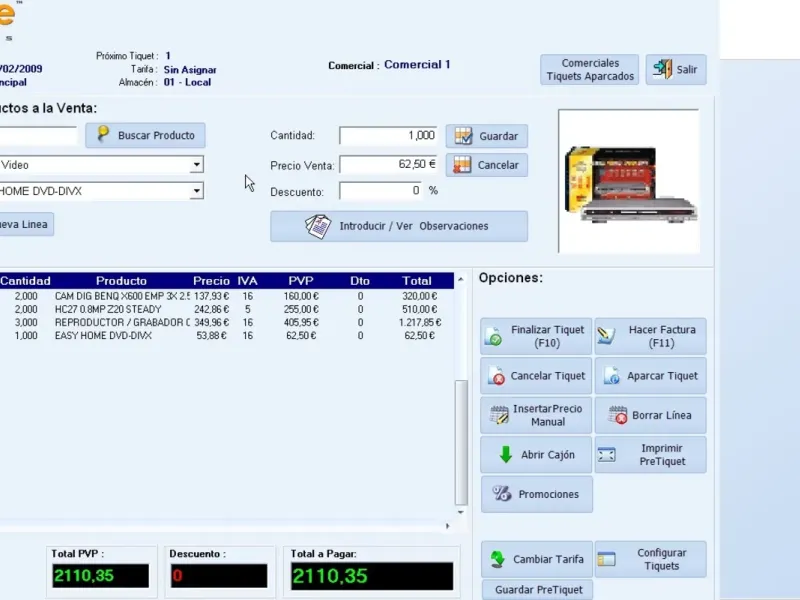This screenshot has width=800, height=600.
Task: Select the CAM DIG BENQ X600 row
Action: [x=227, y=296]
